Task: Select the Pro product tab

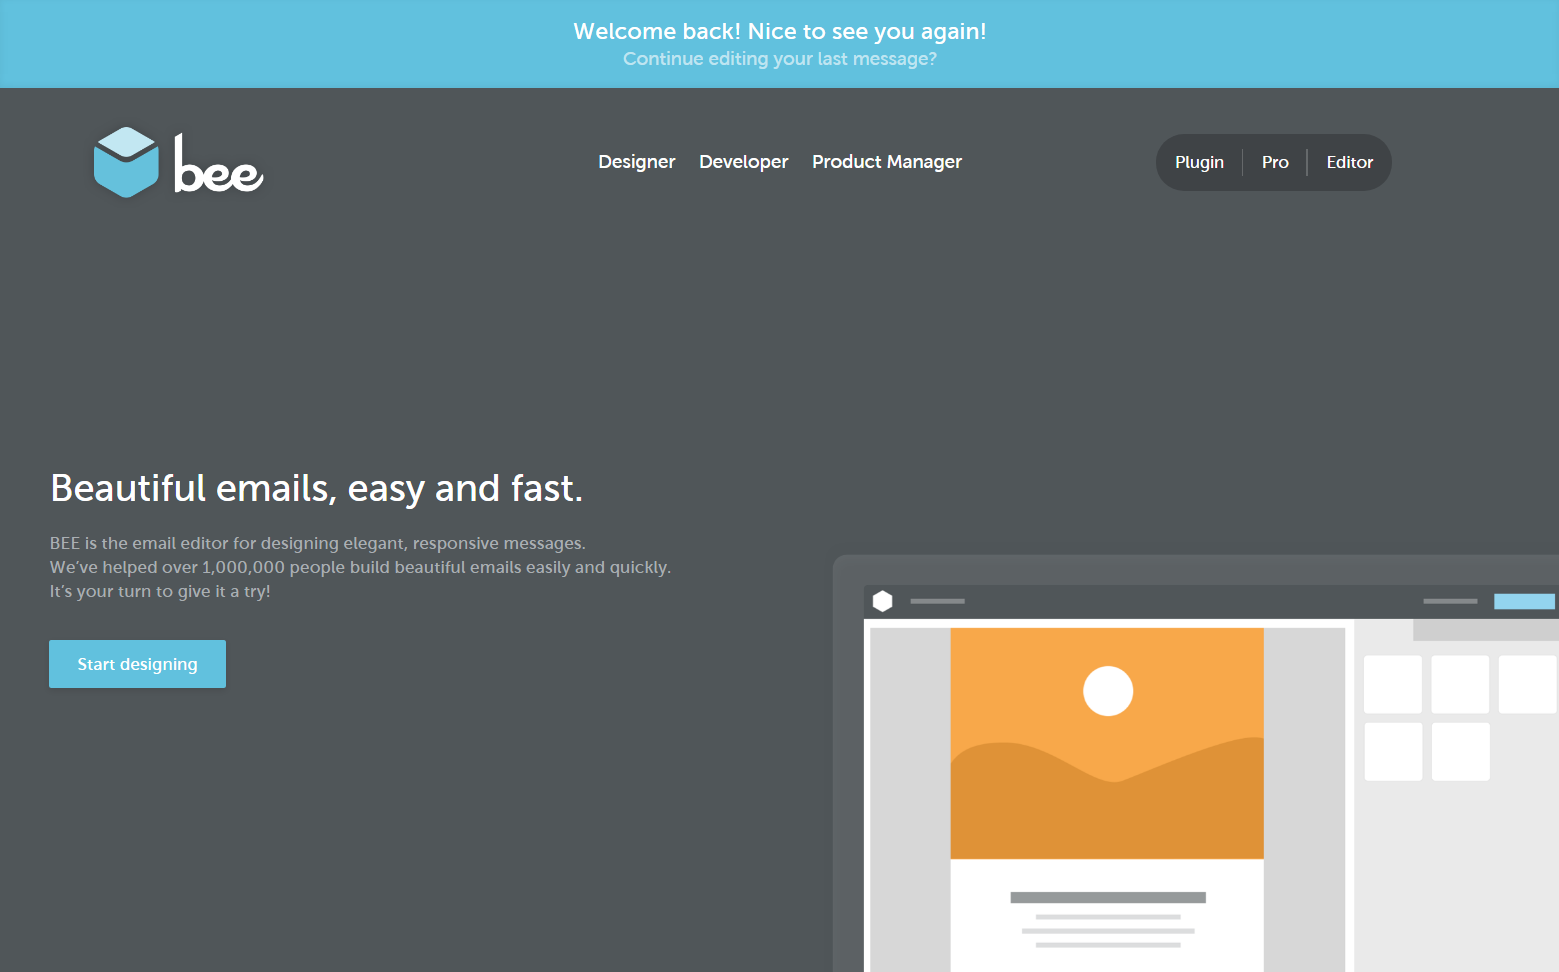Action: 1275,162
